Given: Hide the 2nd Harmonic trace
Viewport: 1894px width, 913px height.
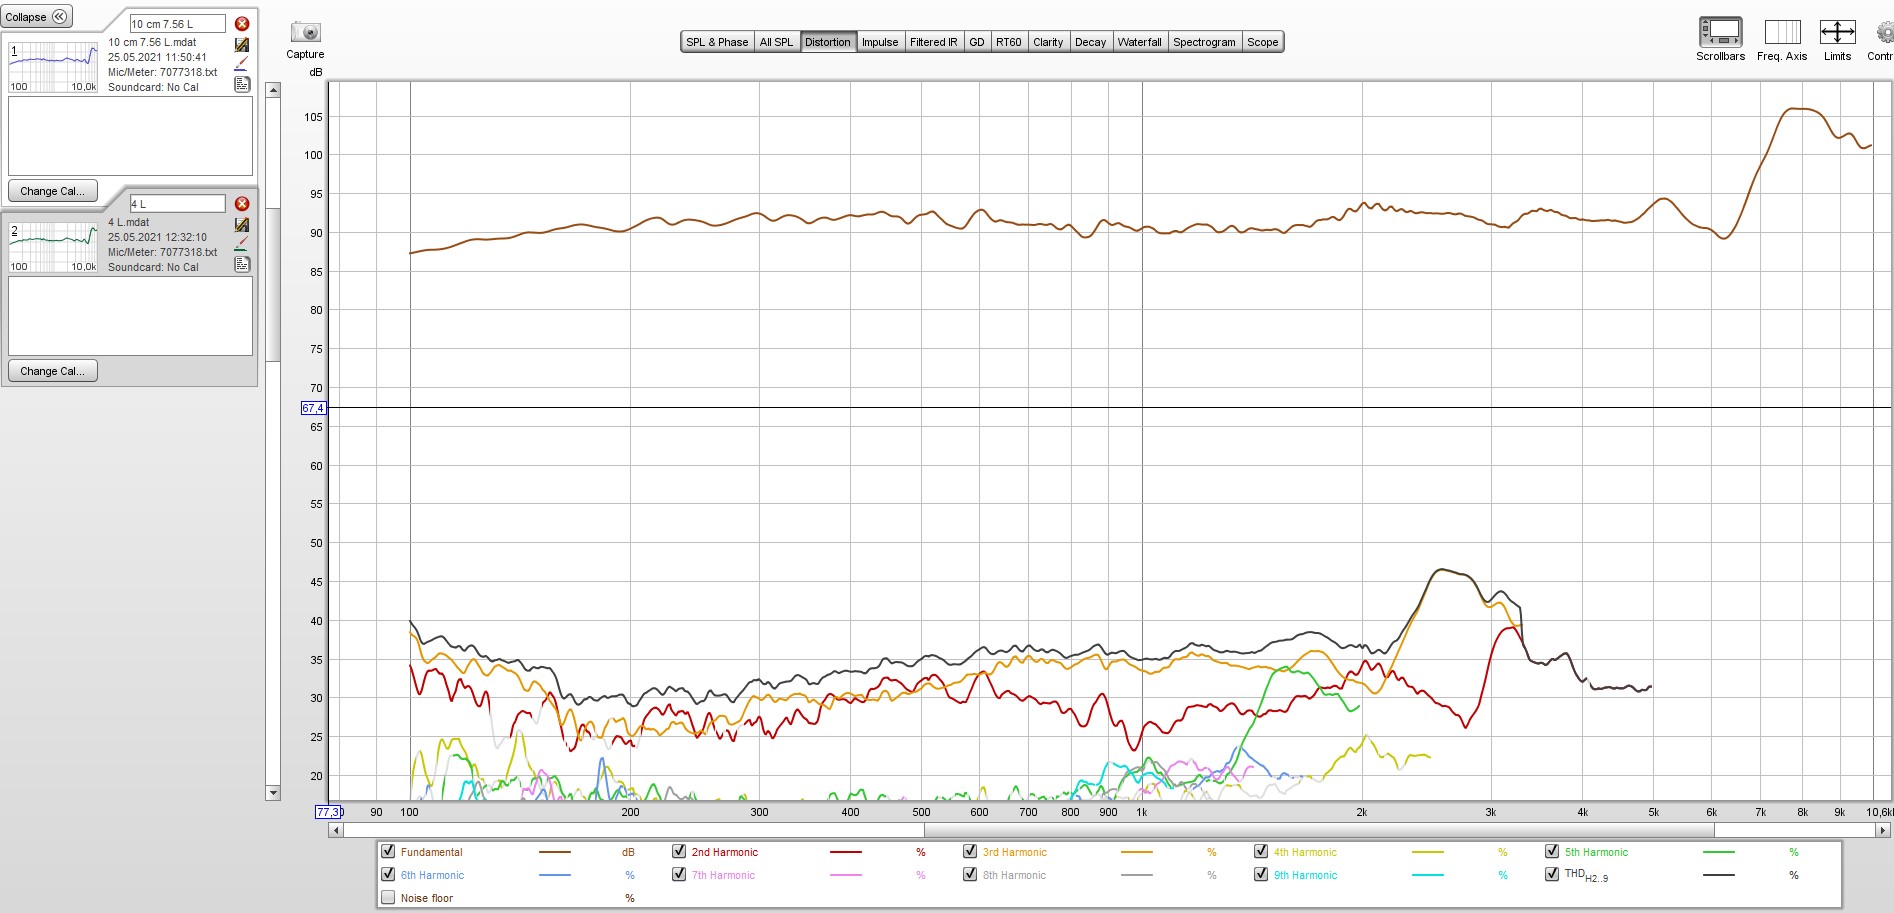Looking at the screenshot, I should [x=679, y=851].
